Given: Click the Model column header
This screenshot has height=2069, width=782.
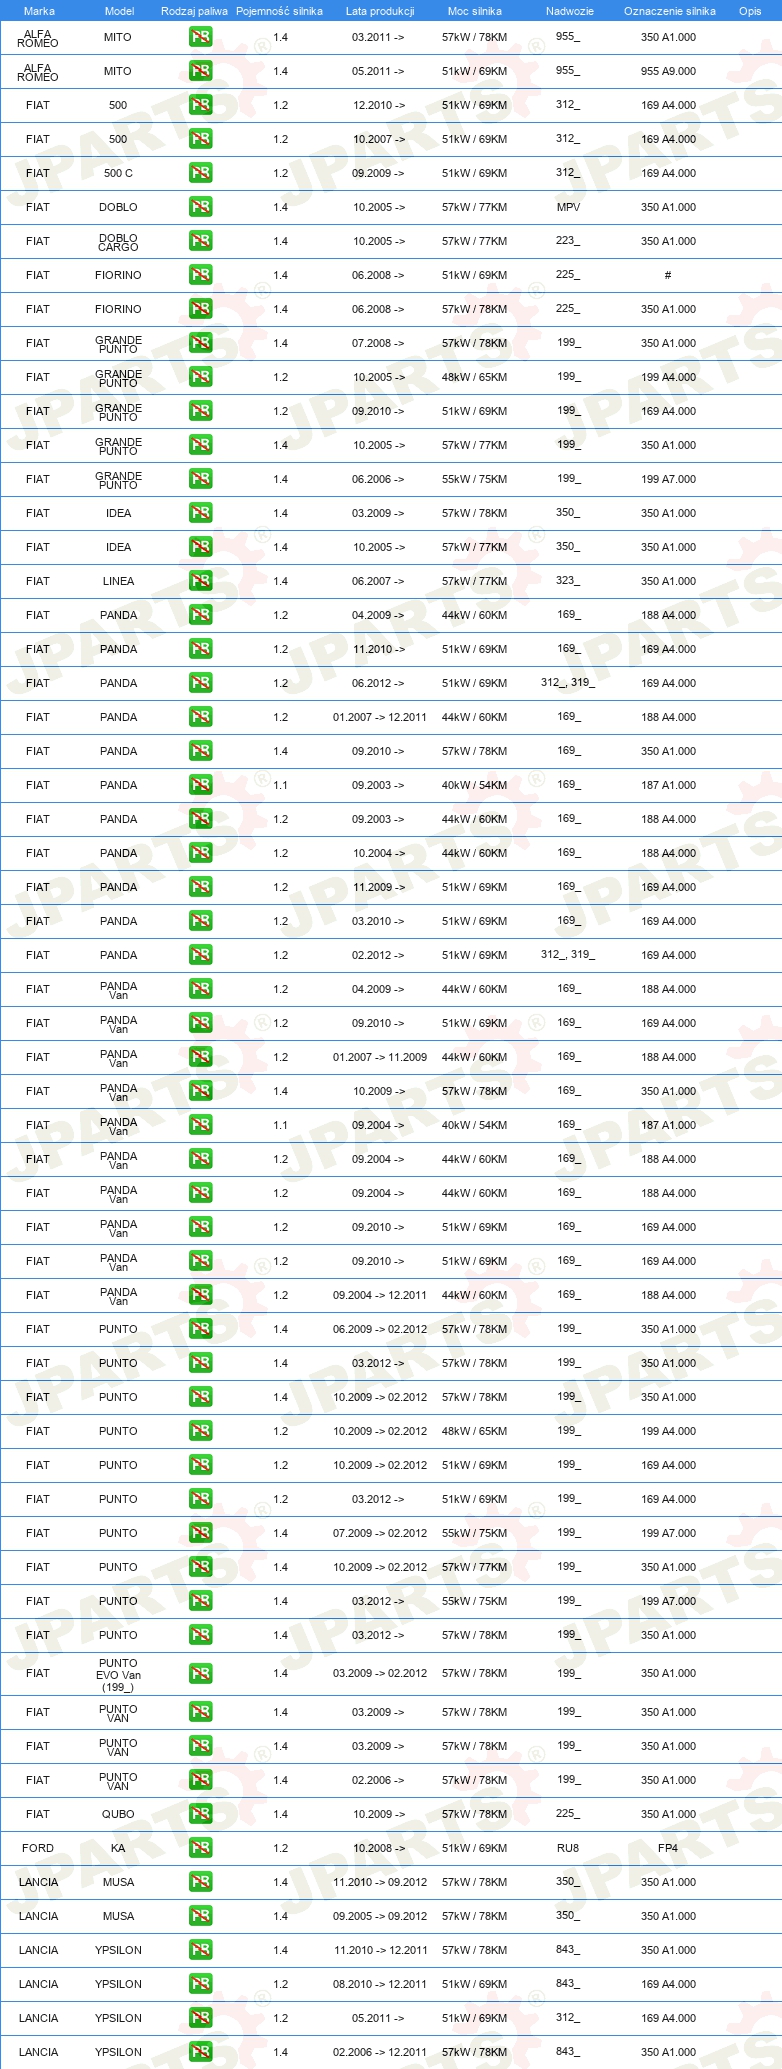Looking at the screenshot, I should click(119, 11).
